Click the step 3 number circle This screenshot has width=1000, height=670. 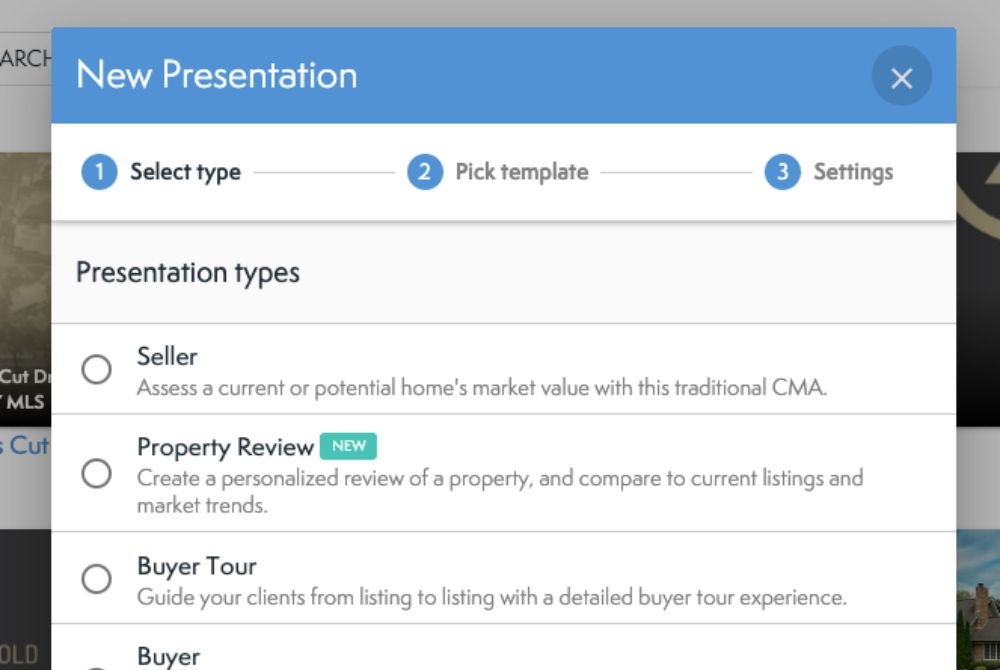(782, 172)
